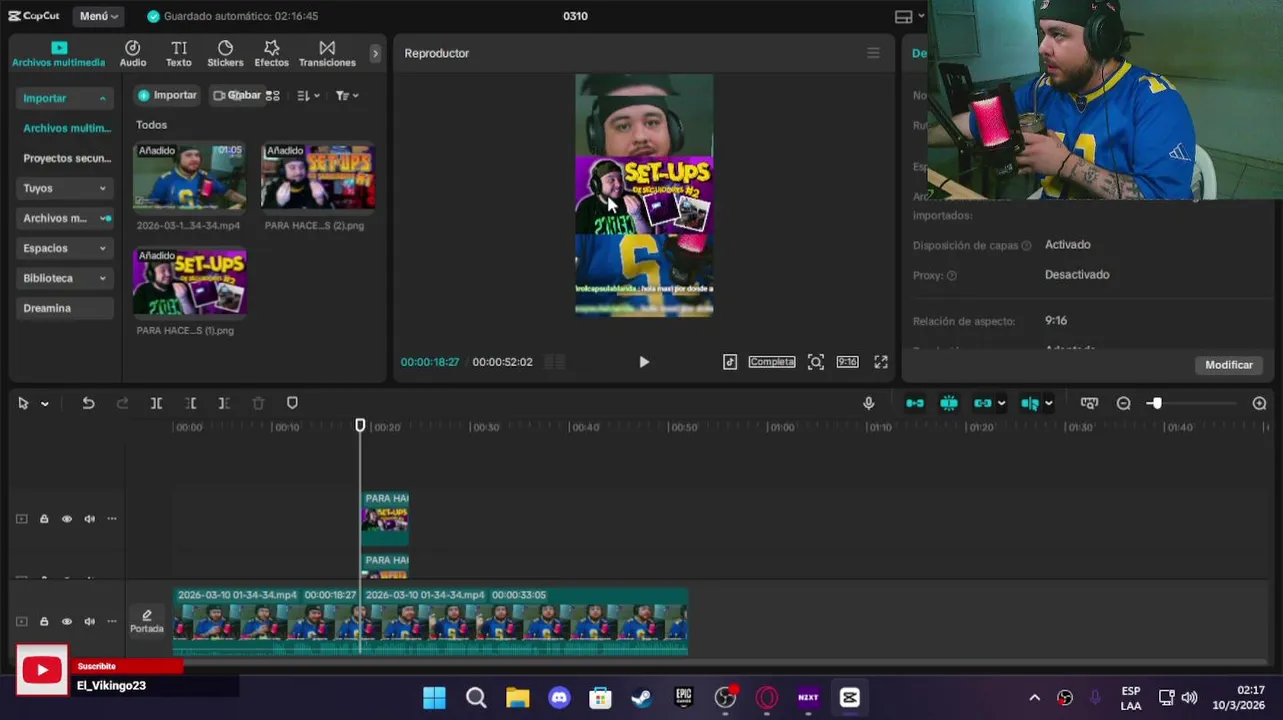Open the media filter dropdown

(347, 96)
